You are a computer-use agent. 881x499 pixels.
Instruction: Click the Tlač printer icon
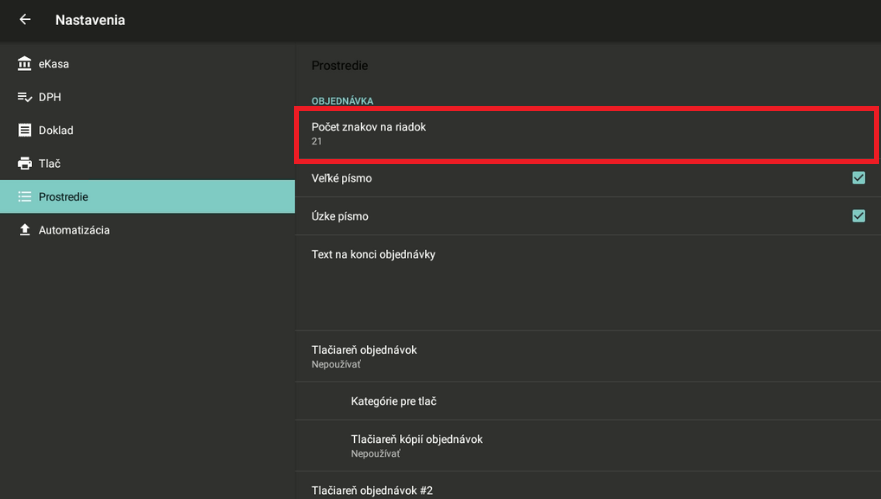(x=25, y=163)
